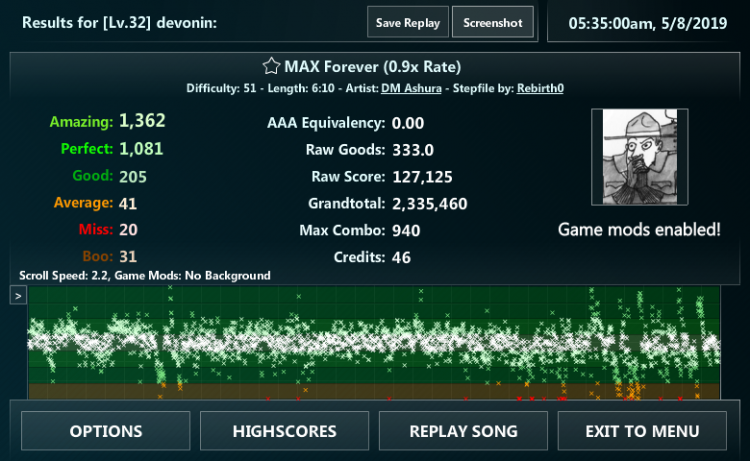Open the Rebirth0 stepfile author link
This screenshot has width=750, height=461.
(x=540, y=88)
